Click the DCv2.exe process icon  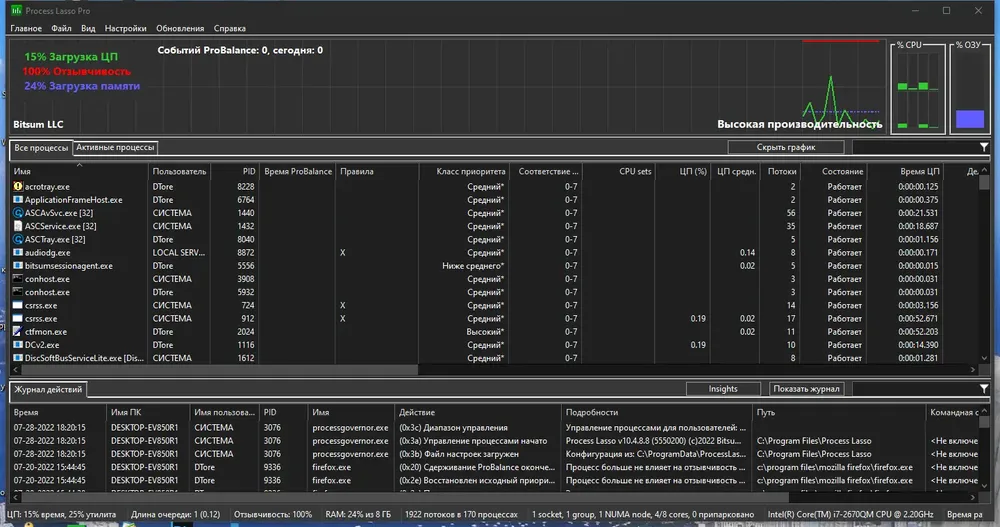[18, 345]
